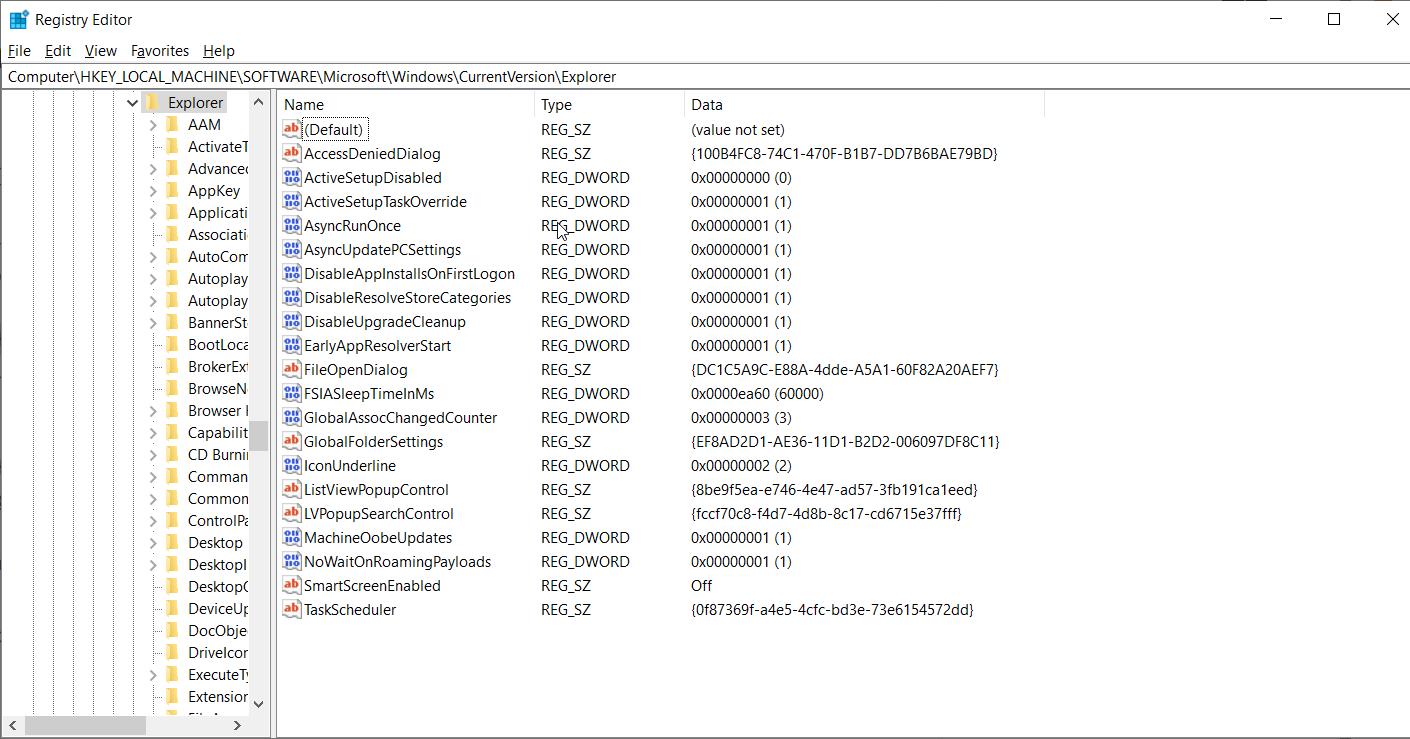Click the Desktop folder icon in tree
Screen dimensions: 1410x739
click(172, 542)
